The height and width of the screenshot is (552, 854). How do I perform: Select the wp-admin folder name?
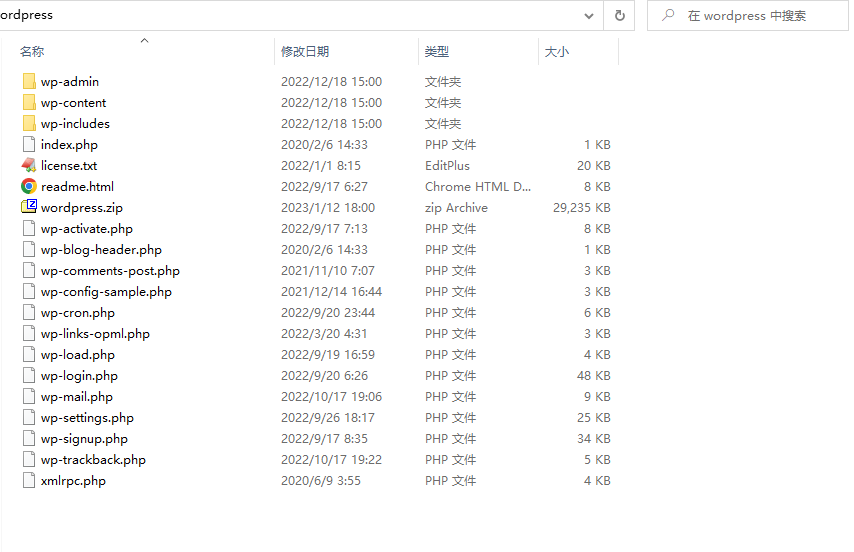pos(70,82)
